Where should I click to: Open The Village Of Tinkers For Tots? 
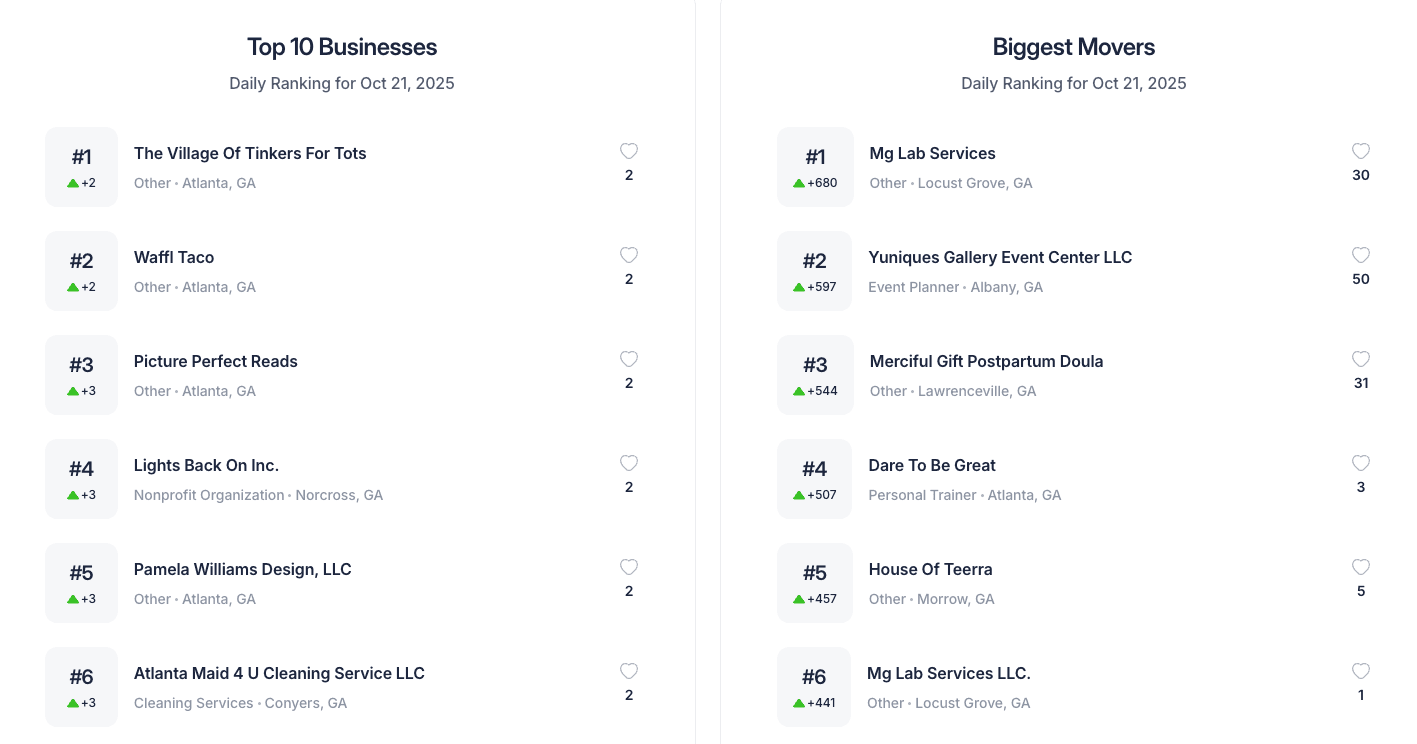click(250, 154)
